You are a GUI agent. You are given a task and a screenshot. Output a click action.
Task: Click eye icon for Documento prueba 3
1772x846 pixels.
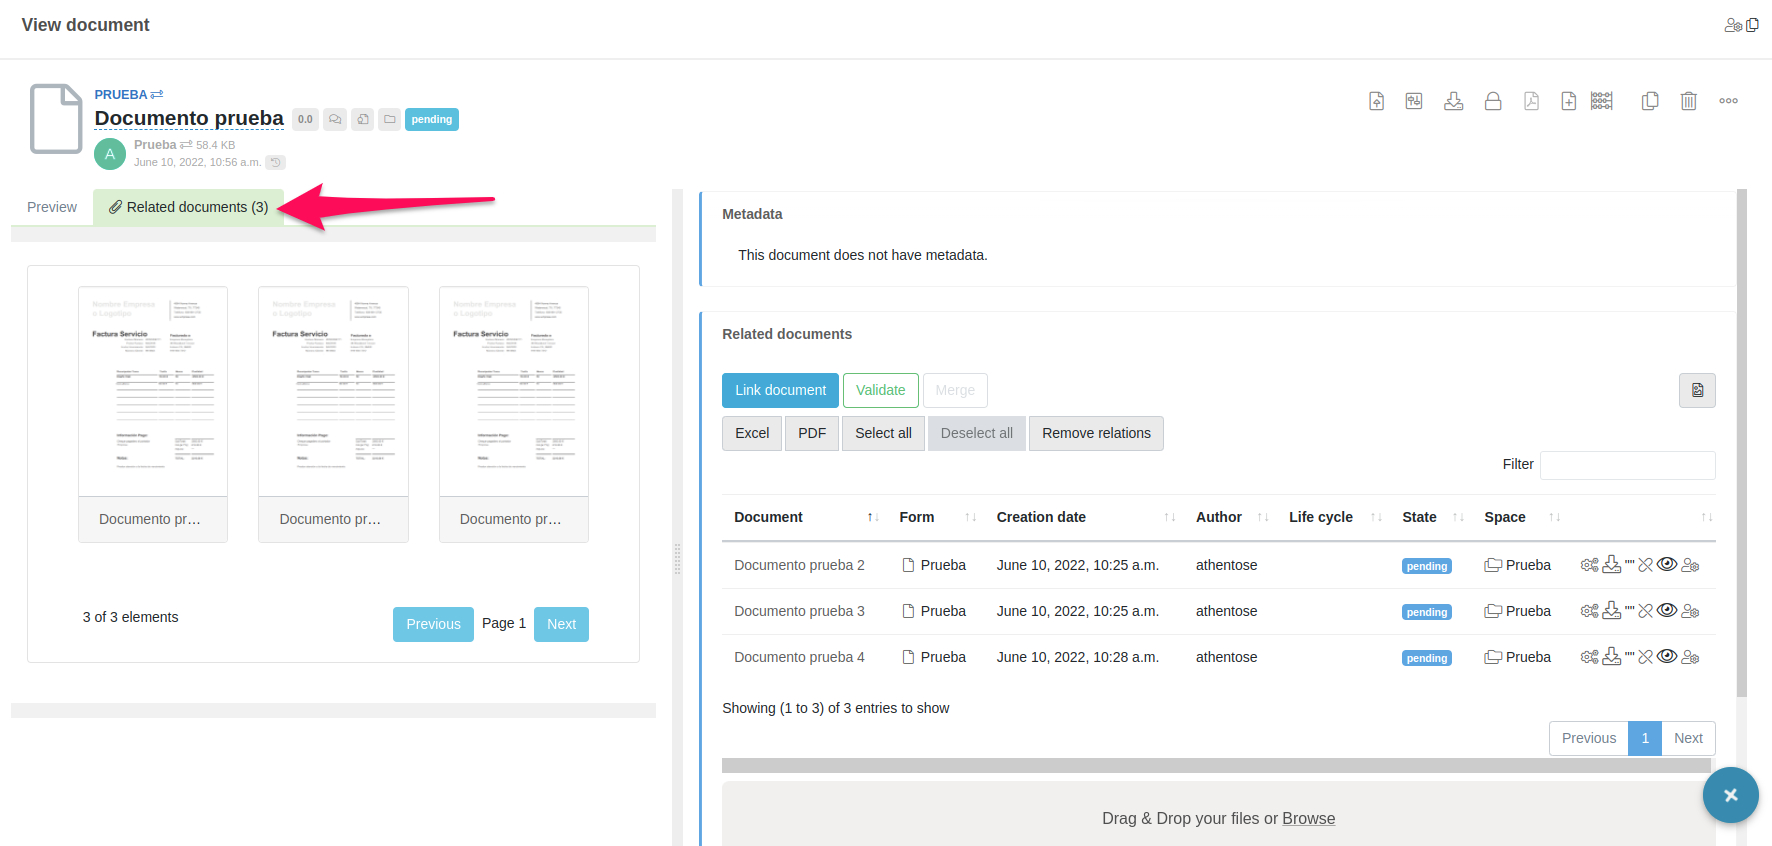click(x=1667, y=611)
